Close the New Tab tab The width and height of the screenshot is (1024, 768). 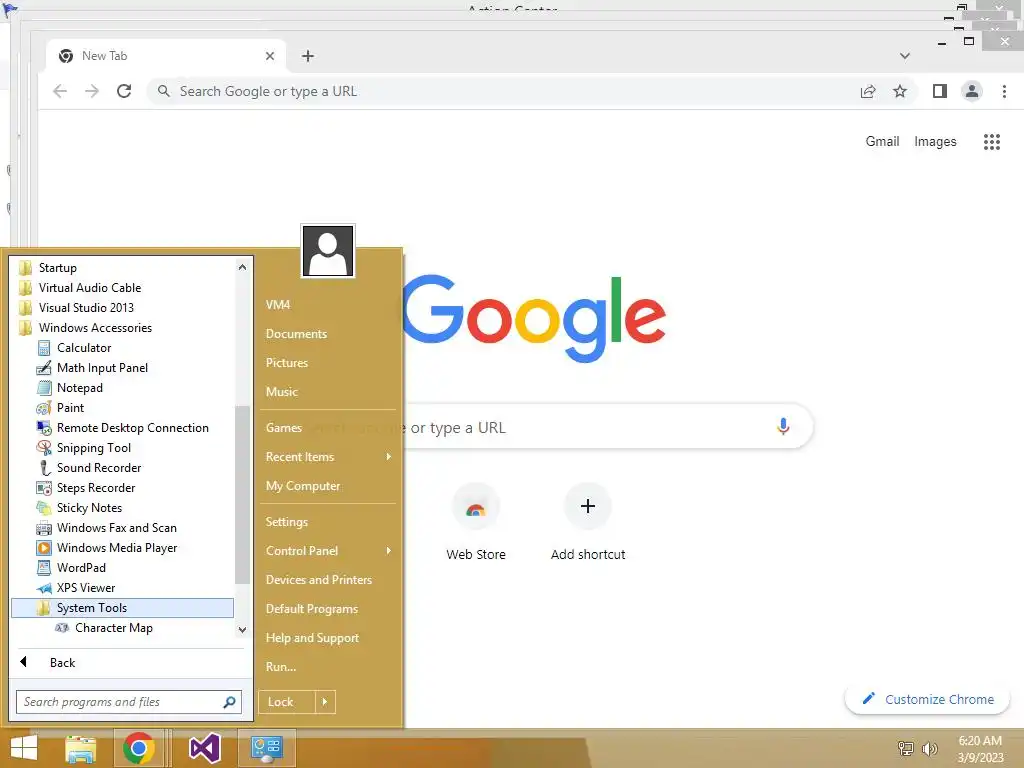[270, 56]
